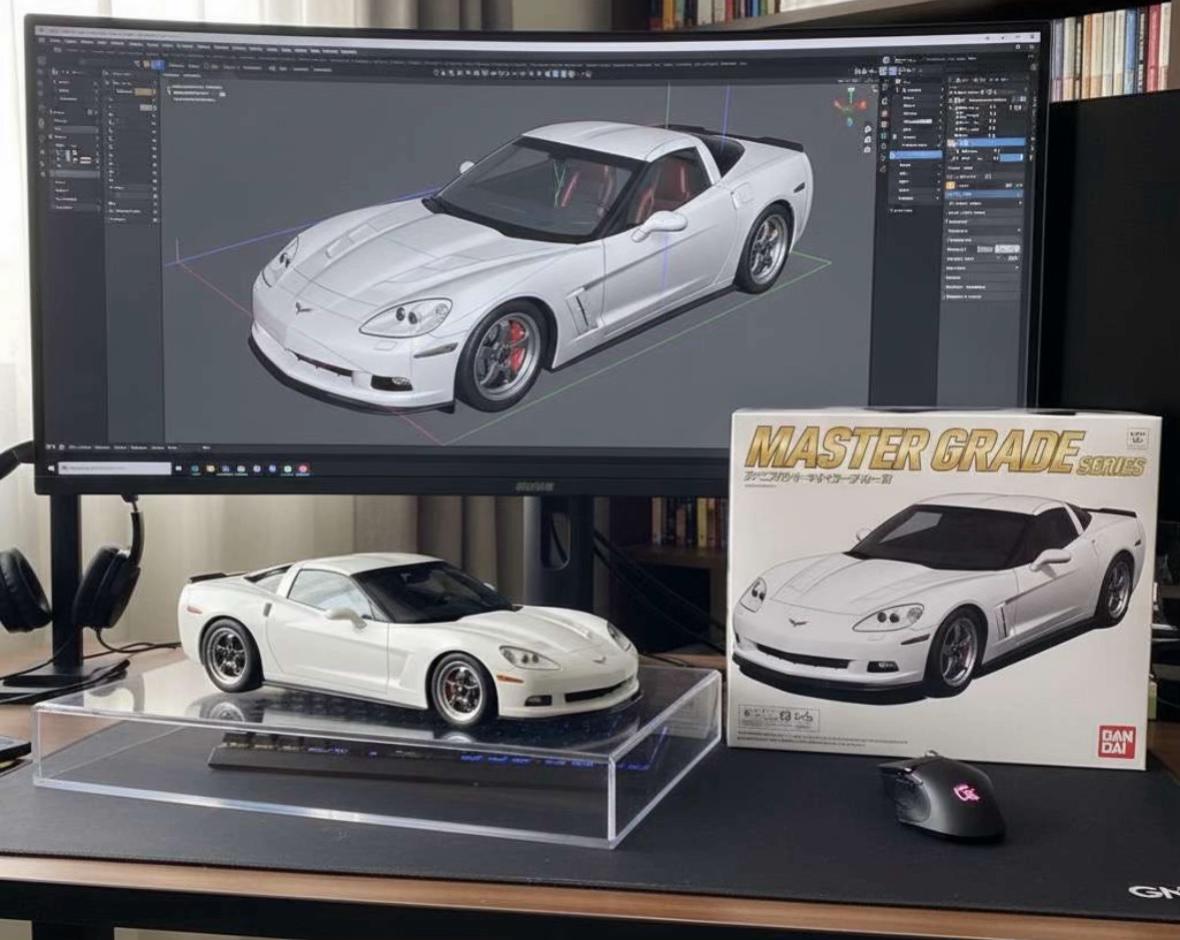Screen dimensions: 1180x940
Task: Select the blue-highlighted active tool button in the toolbar
Action: (x=157, y=65)
